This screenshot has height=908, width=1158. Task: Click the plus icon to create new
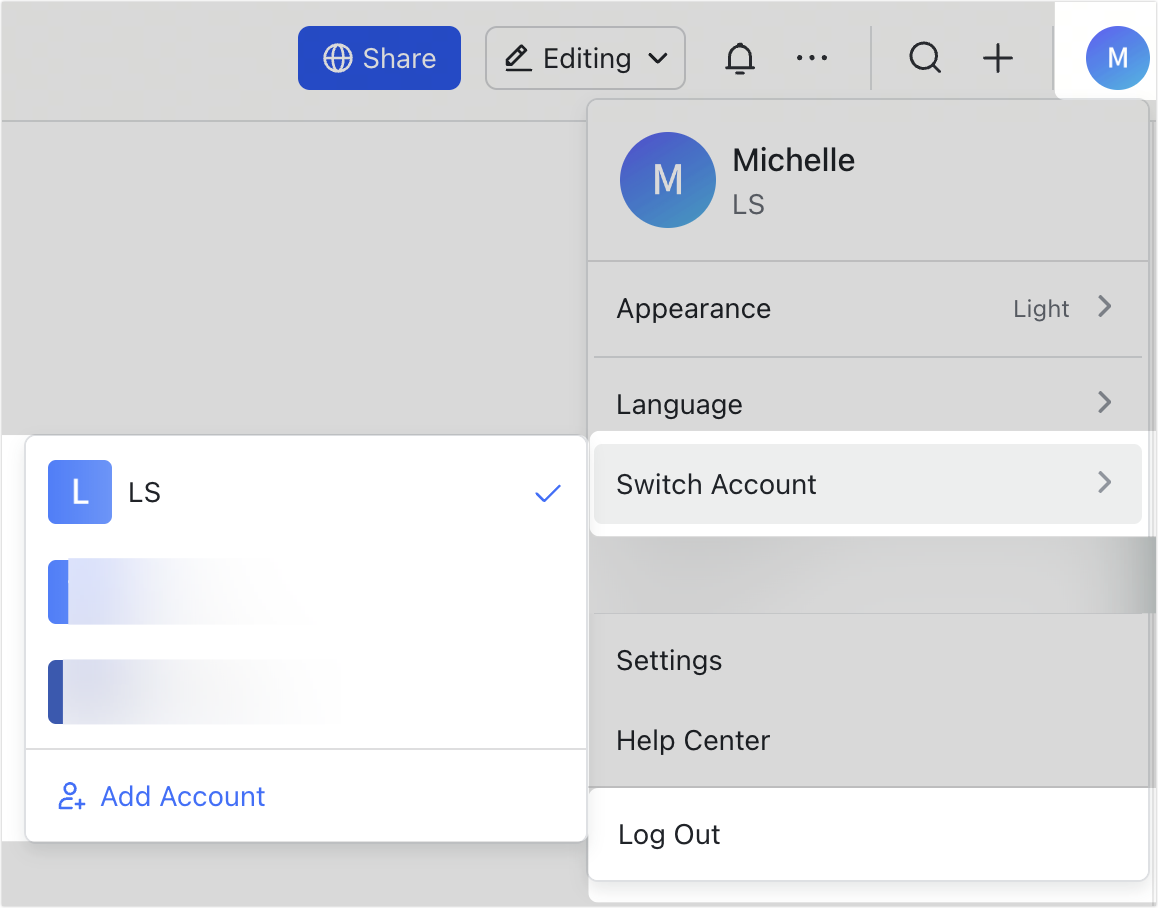pos(997,58)
